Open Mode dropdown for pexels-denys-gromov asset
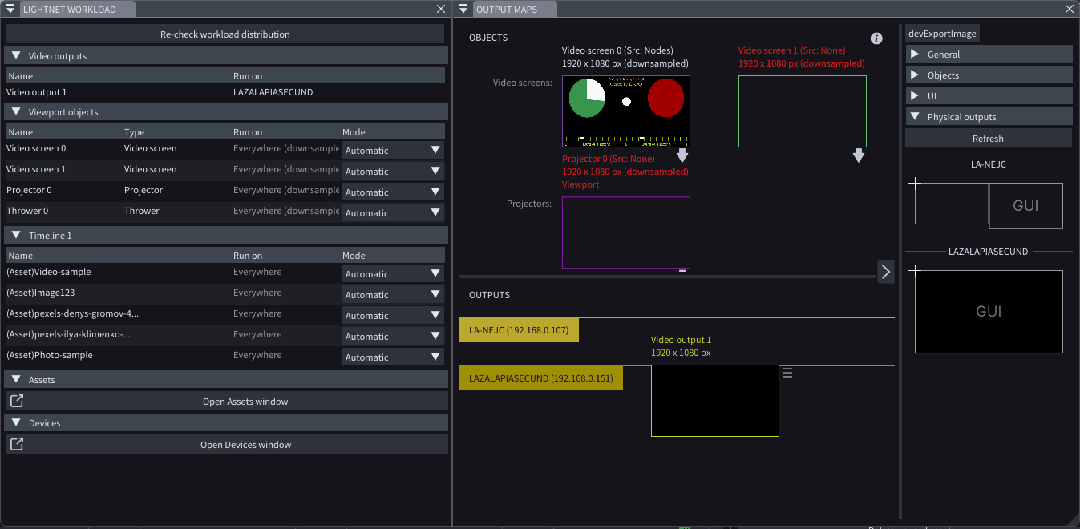The image size is (1080, 529). pyautogui.click(x=393, y=315)
